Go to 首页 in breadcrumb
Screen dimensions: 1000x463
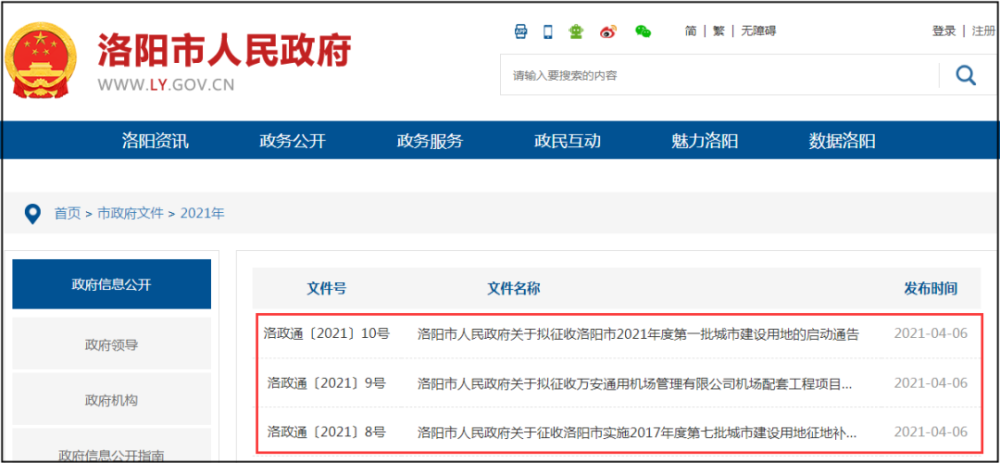point(68,214)
